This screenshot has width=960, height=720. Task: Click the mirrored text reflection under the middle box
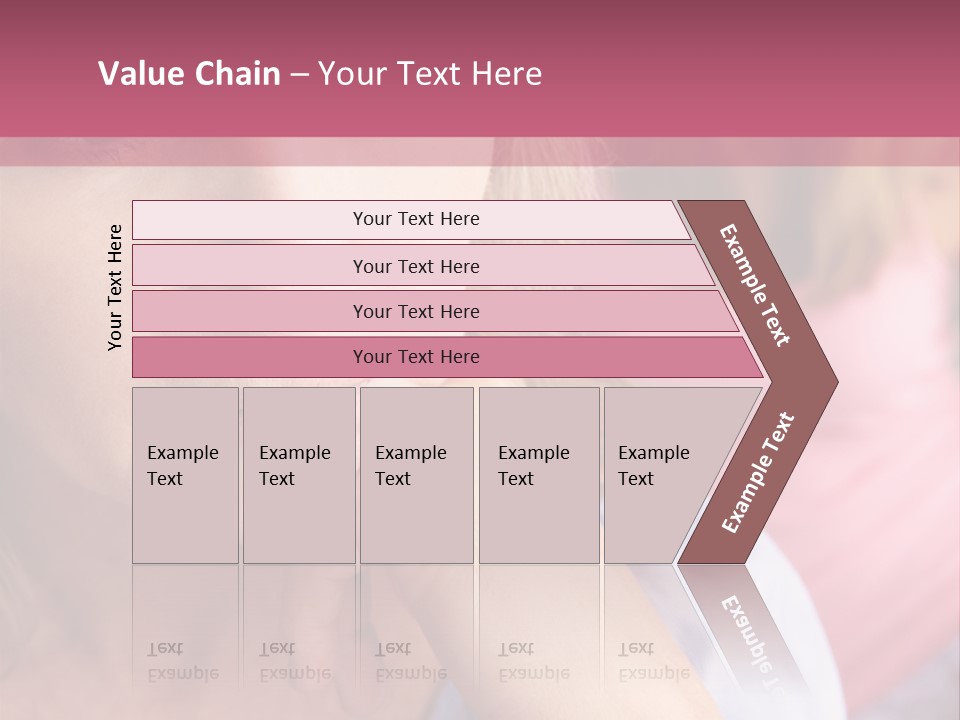pyautogui.click(x=411, y=660)
